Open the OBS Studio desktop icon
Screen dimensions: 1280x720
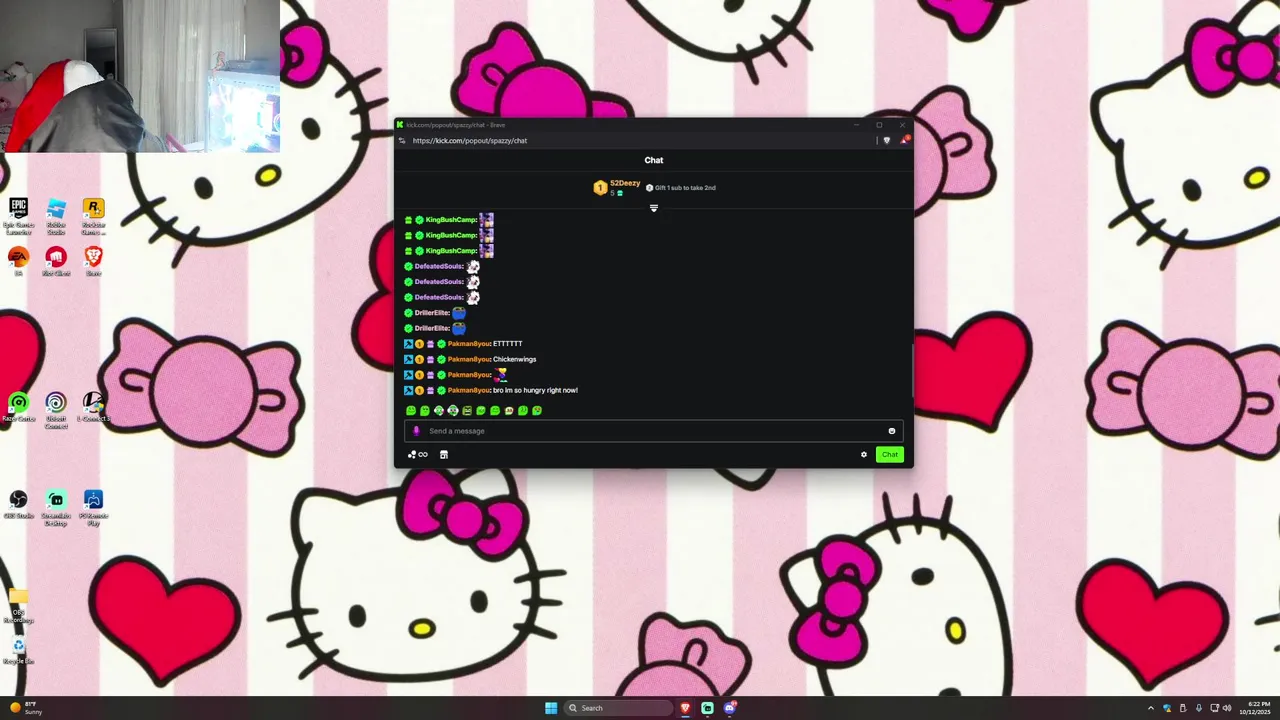tap(18, 504)
